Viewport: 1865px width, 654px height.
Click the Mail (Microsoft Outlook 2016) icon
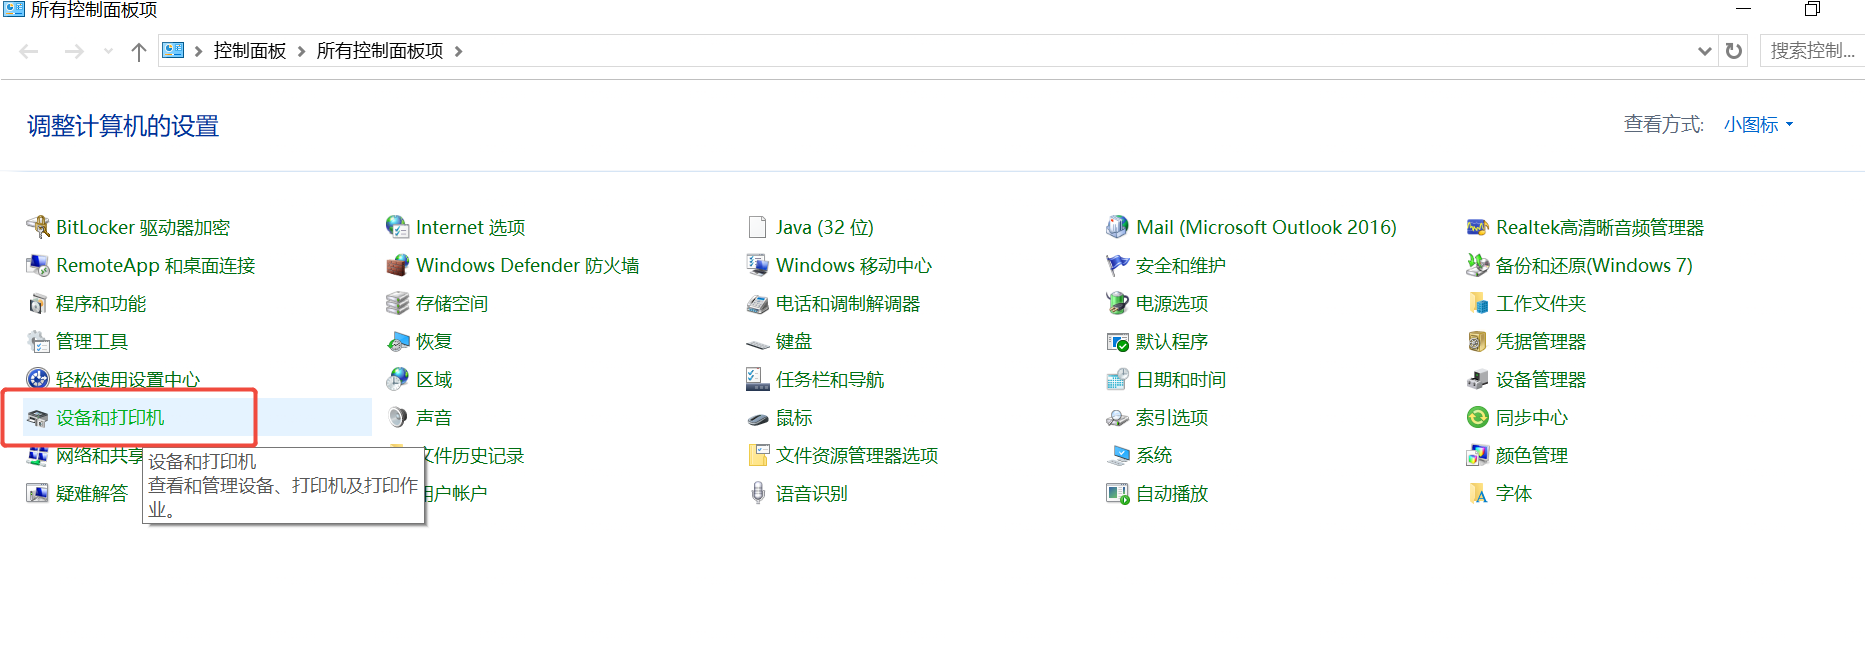tap(1118, 227)
